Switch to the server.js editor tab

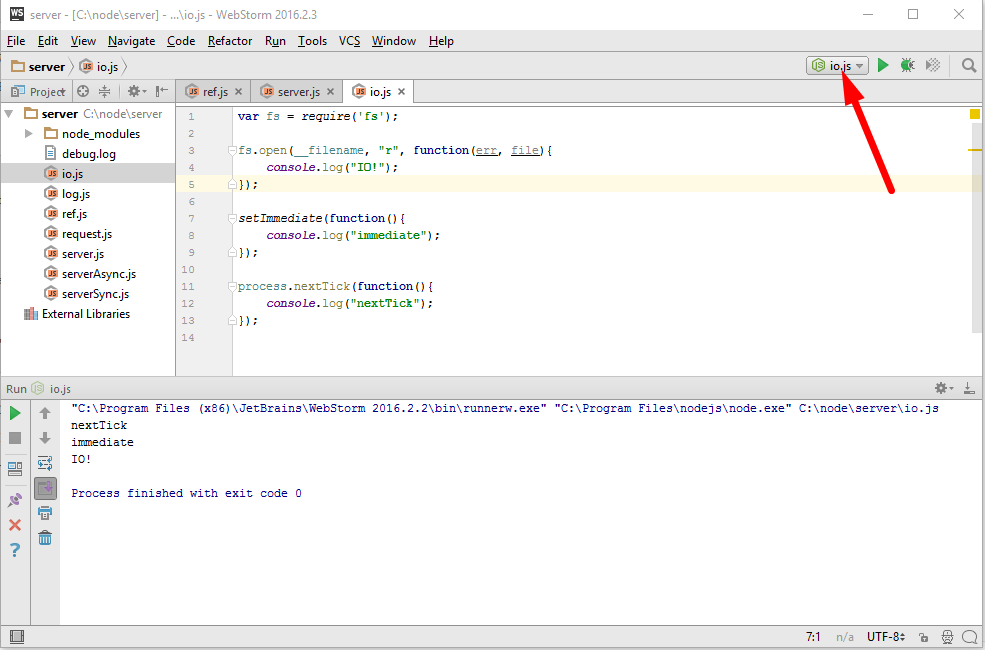pos(298,92)
